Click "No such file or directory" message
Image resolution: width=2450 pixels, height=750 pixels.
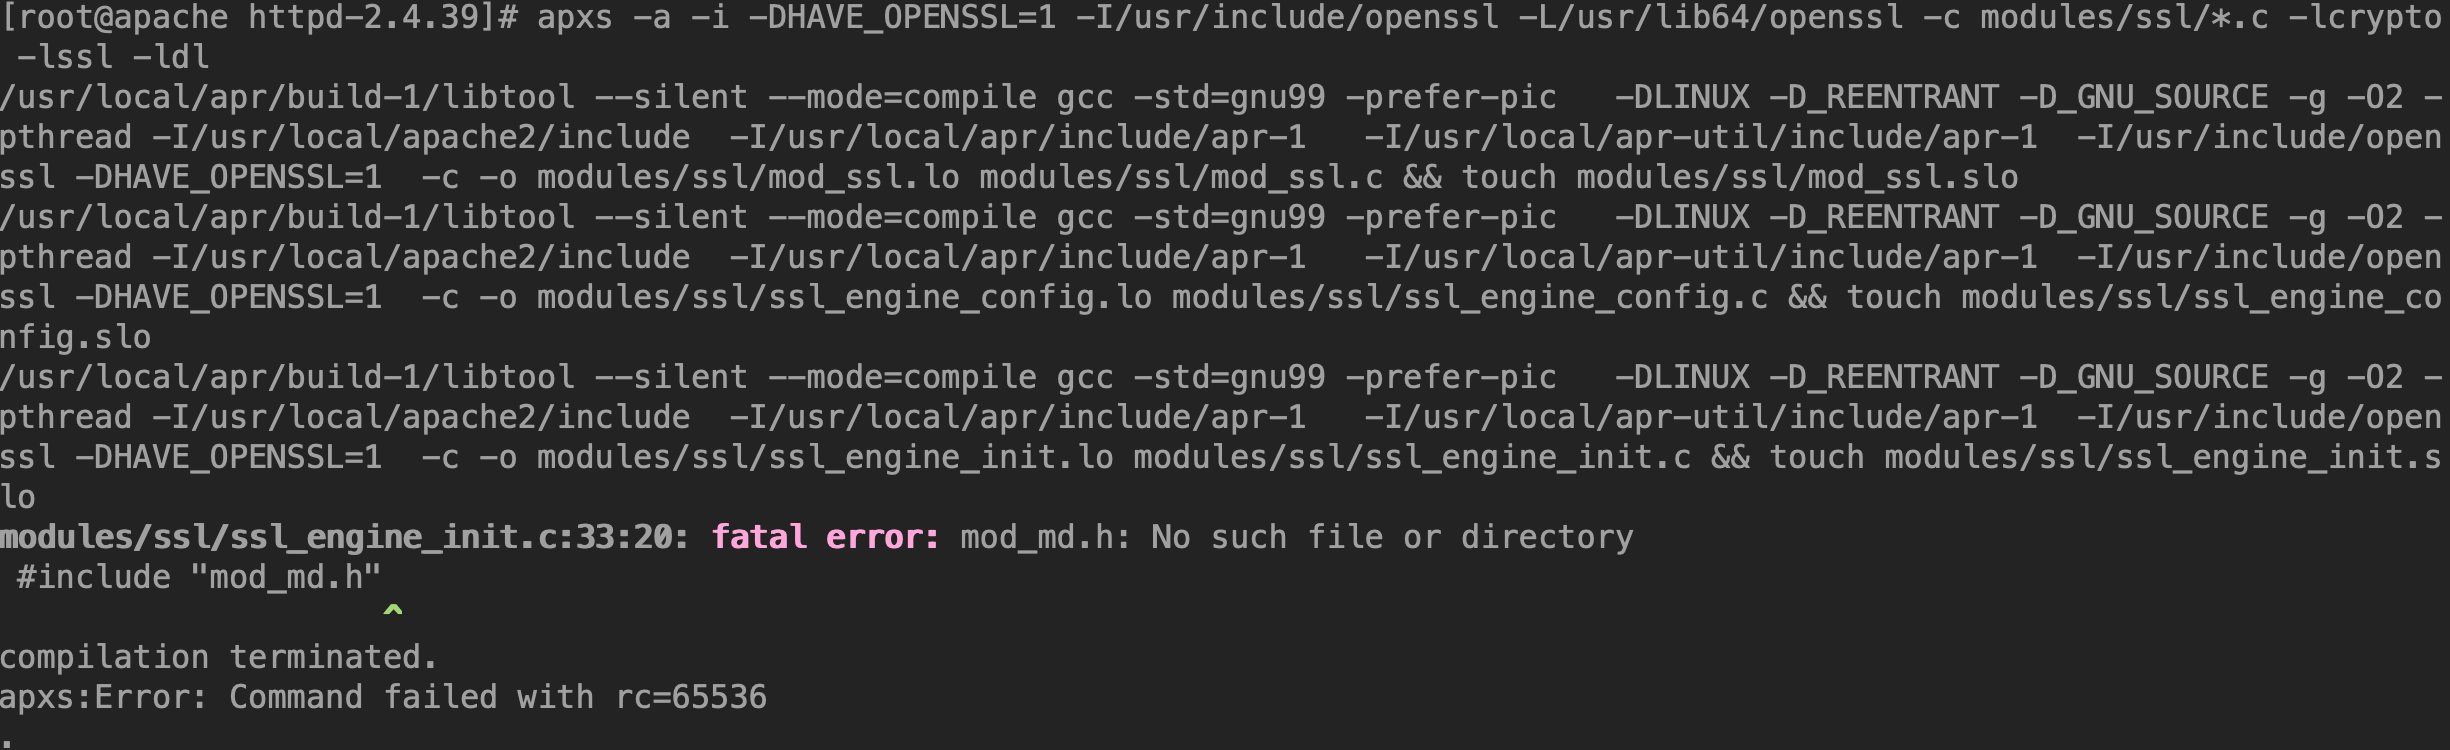point(1392,538)
